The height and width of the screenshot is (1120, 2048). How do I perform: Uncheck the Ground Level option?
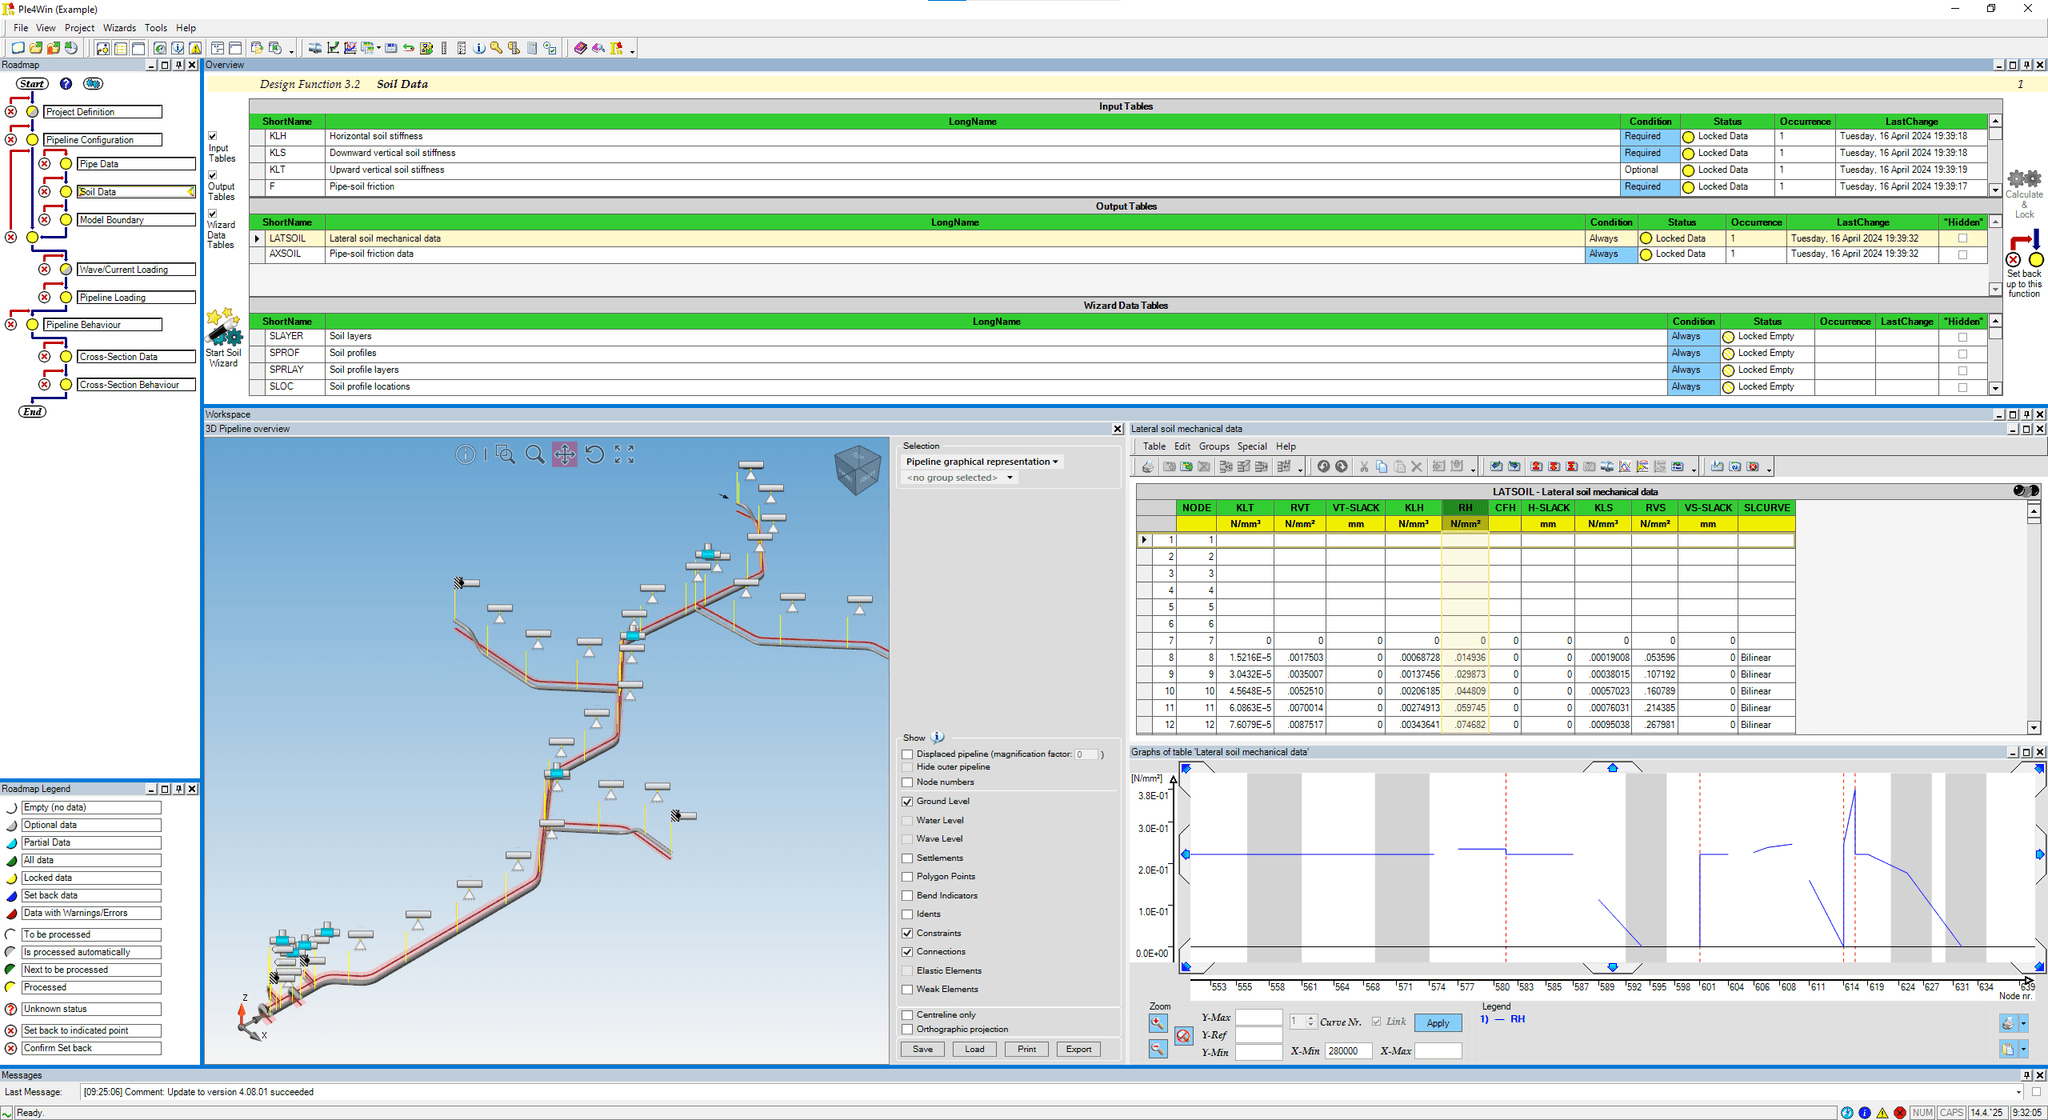(x=908, y=801)
